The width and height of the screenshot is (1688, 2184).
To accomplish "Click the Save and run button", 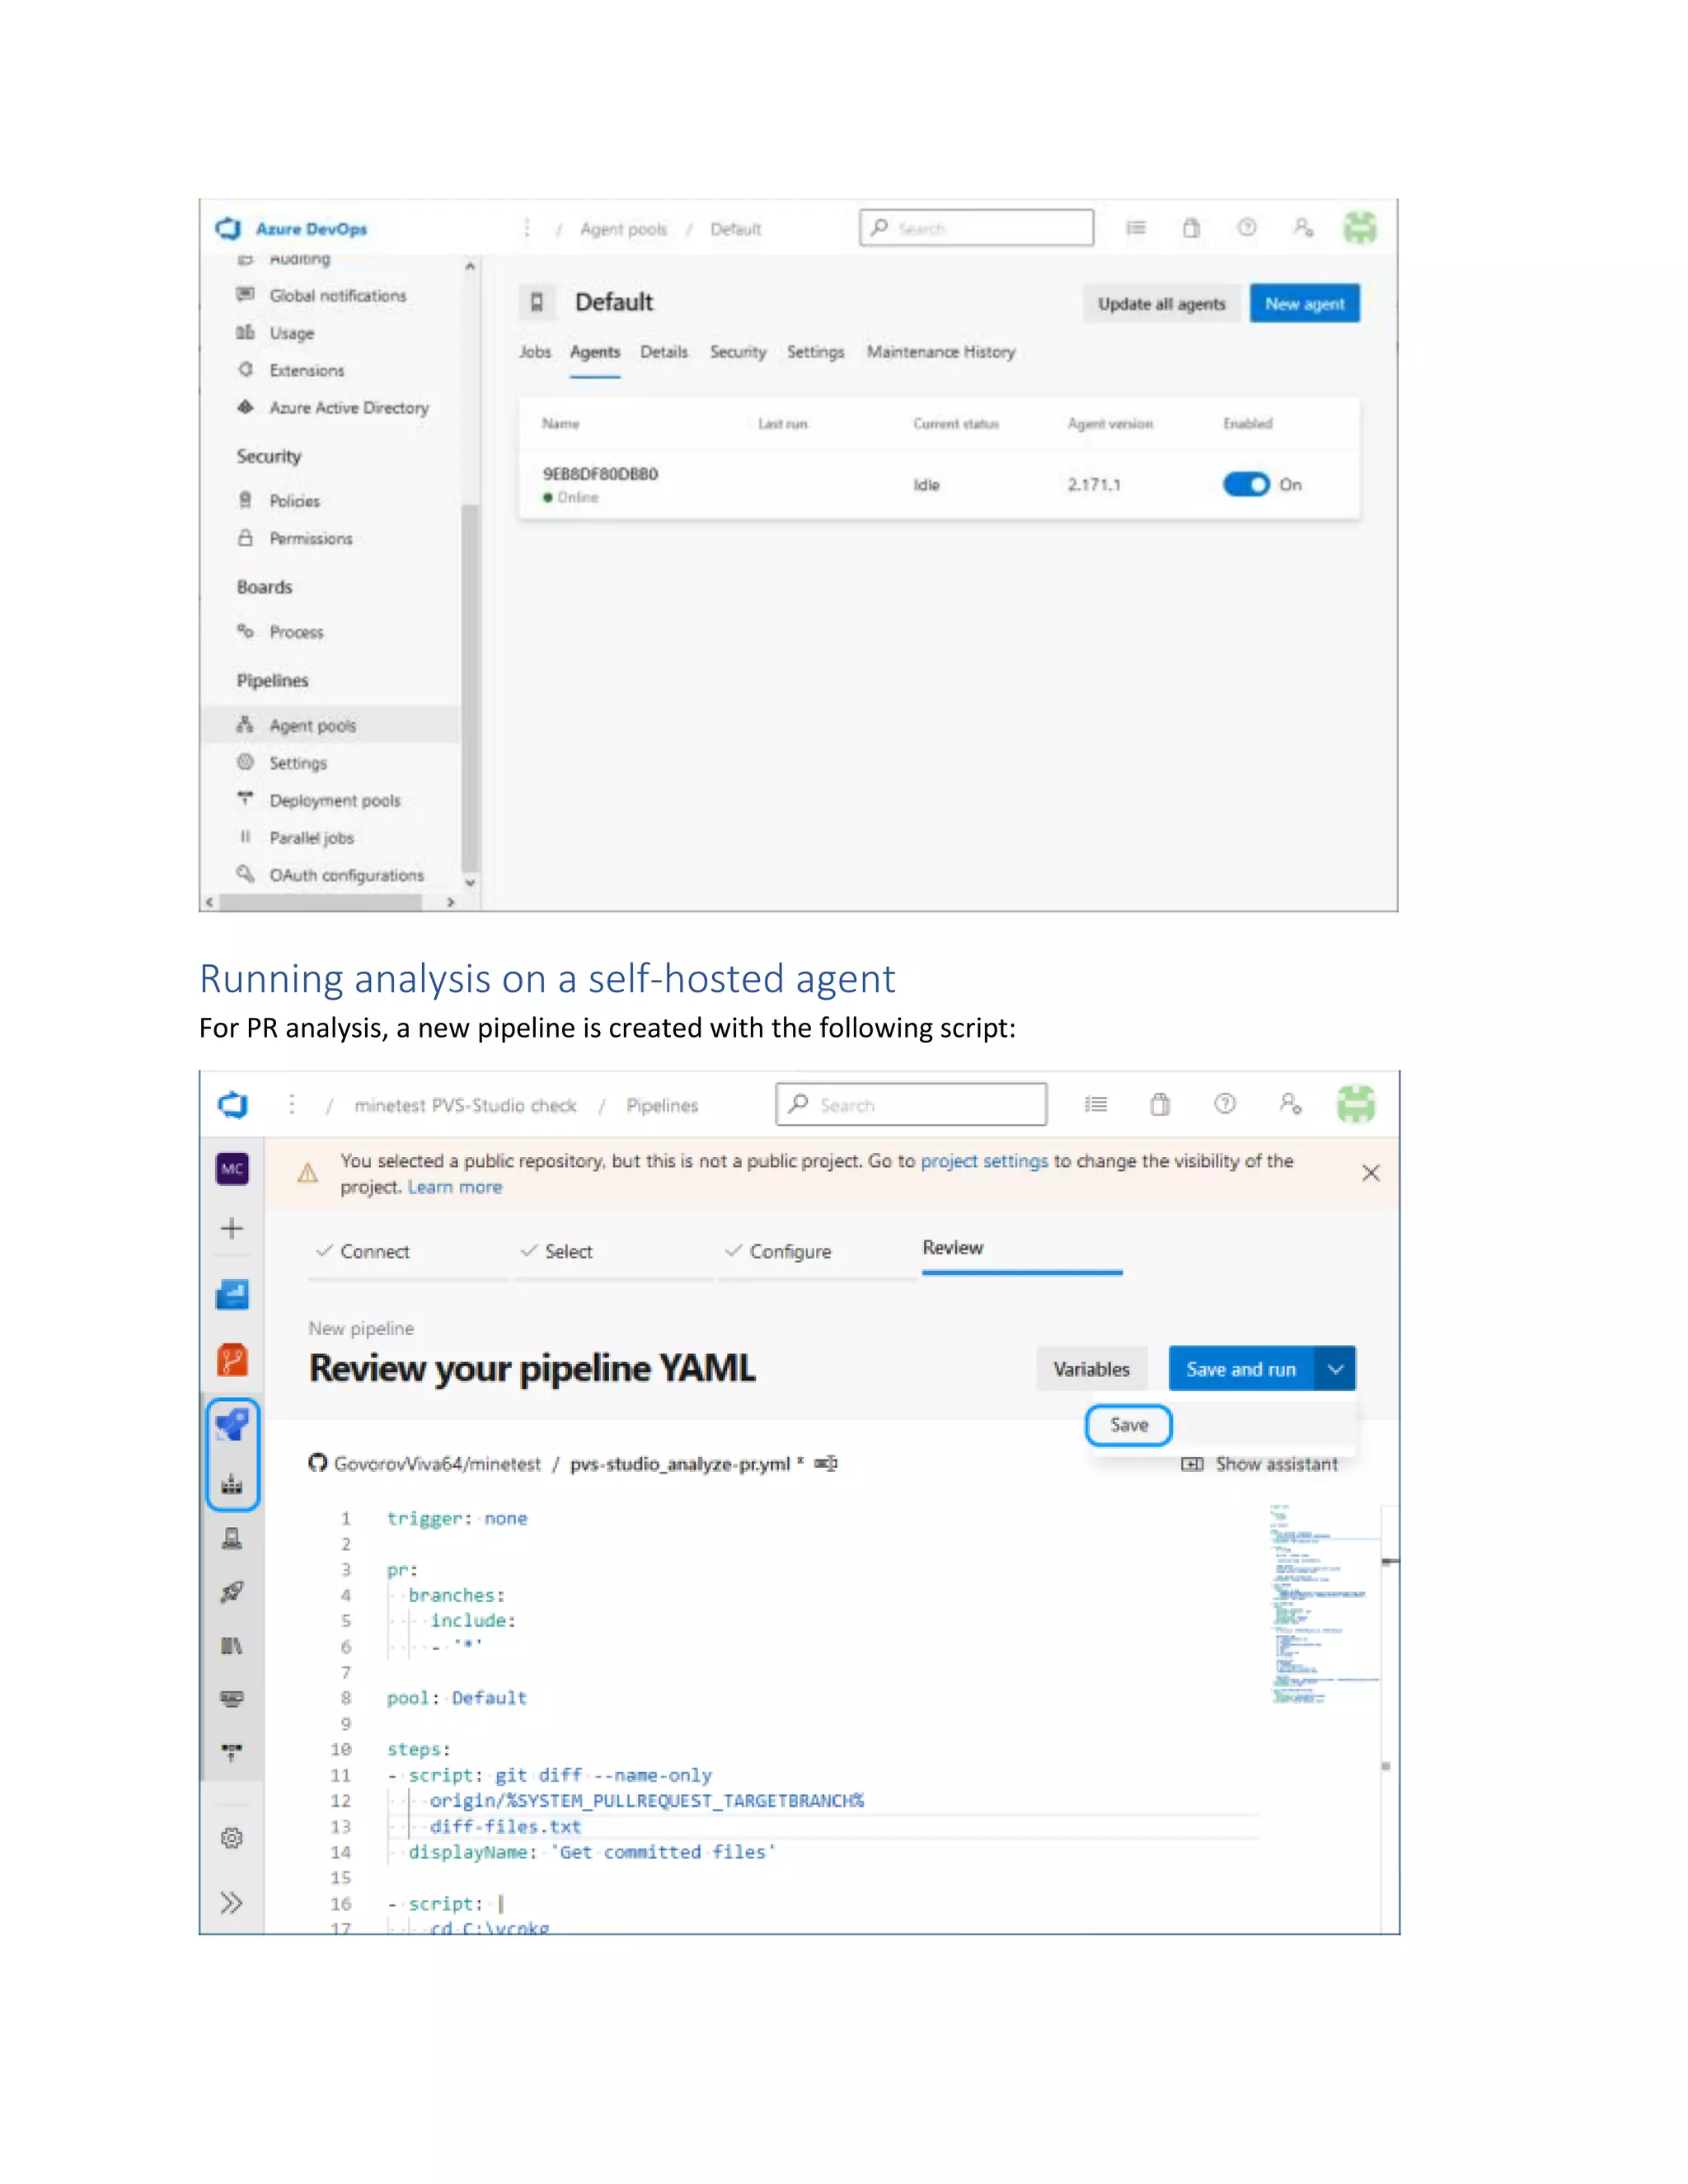I will [1241, 1369].
